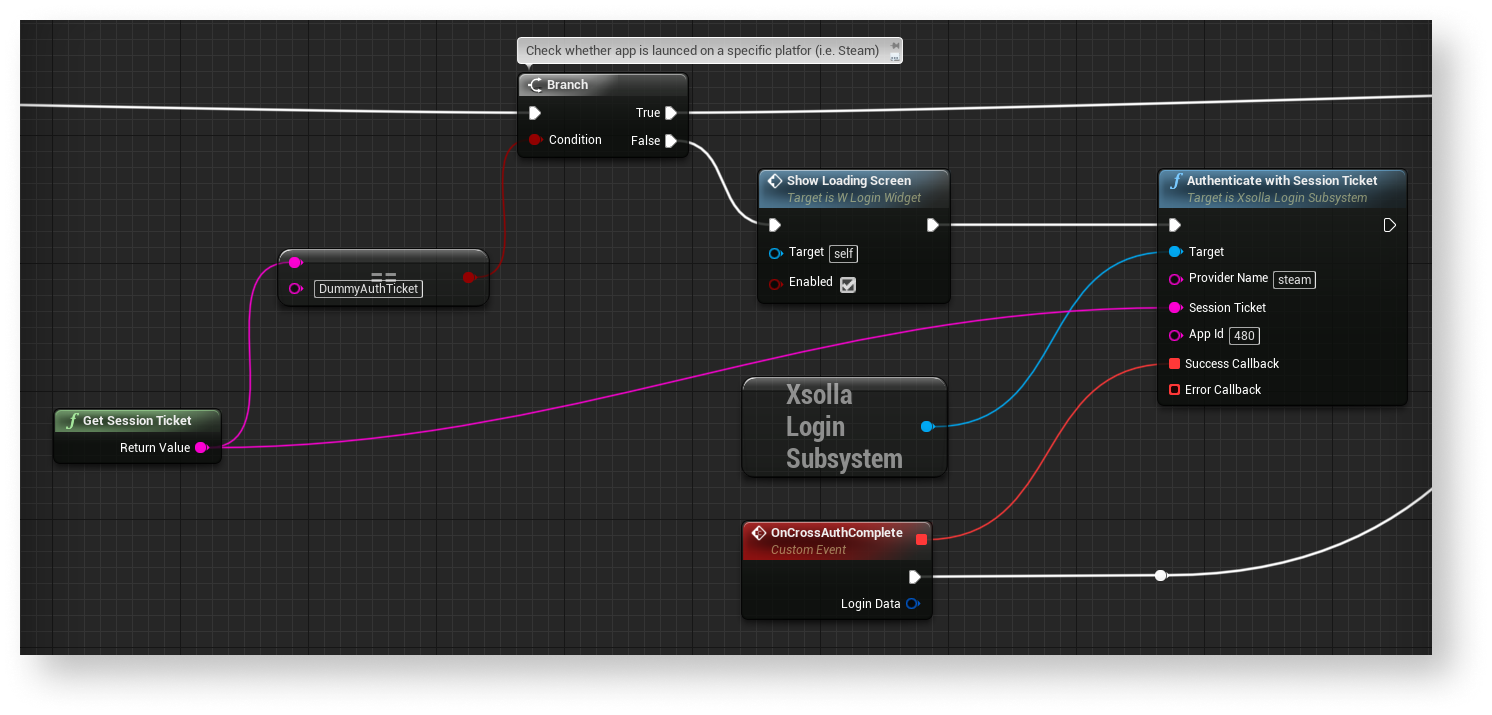The image size is (1492, 715).
Task: Click the Branch node True output pin
Action: click(x=671, y=113)
